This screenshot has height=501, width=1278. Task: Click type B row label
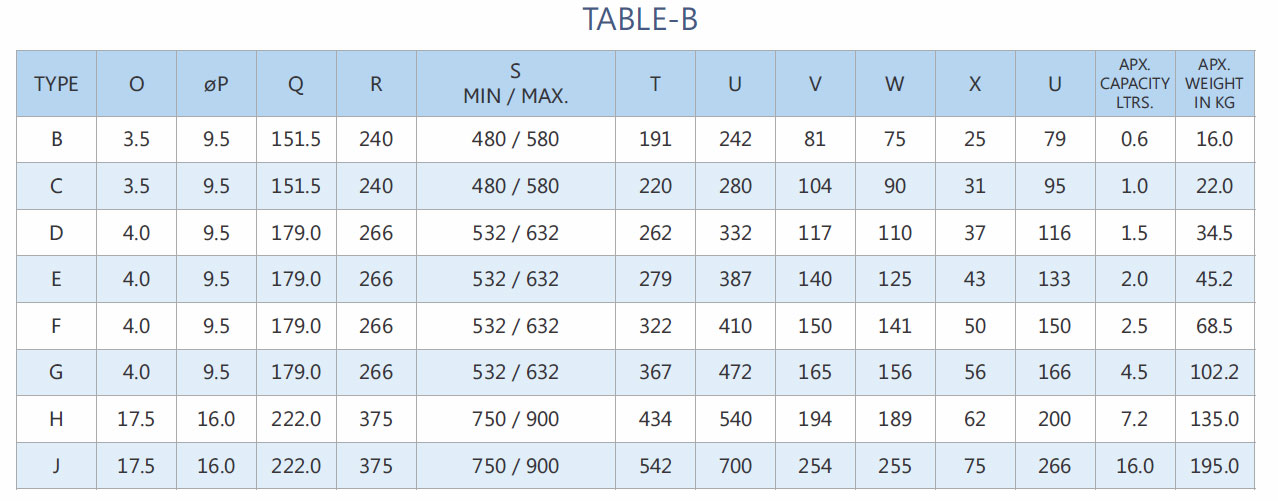(57, 139)
